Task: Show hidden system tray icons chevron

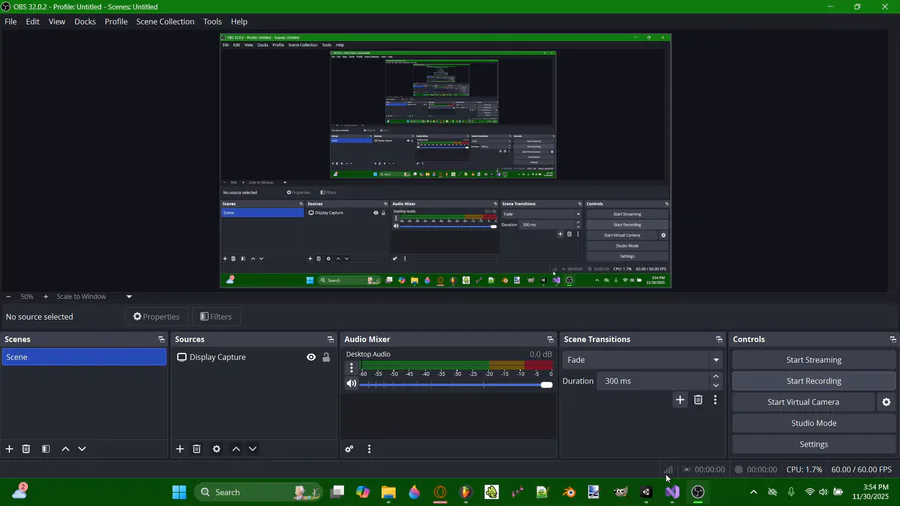Action: (x=754, y=492)
